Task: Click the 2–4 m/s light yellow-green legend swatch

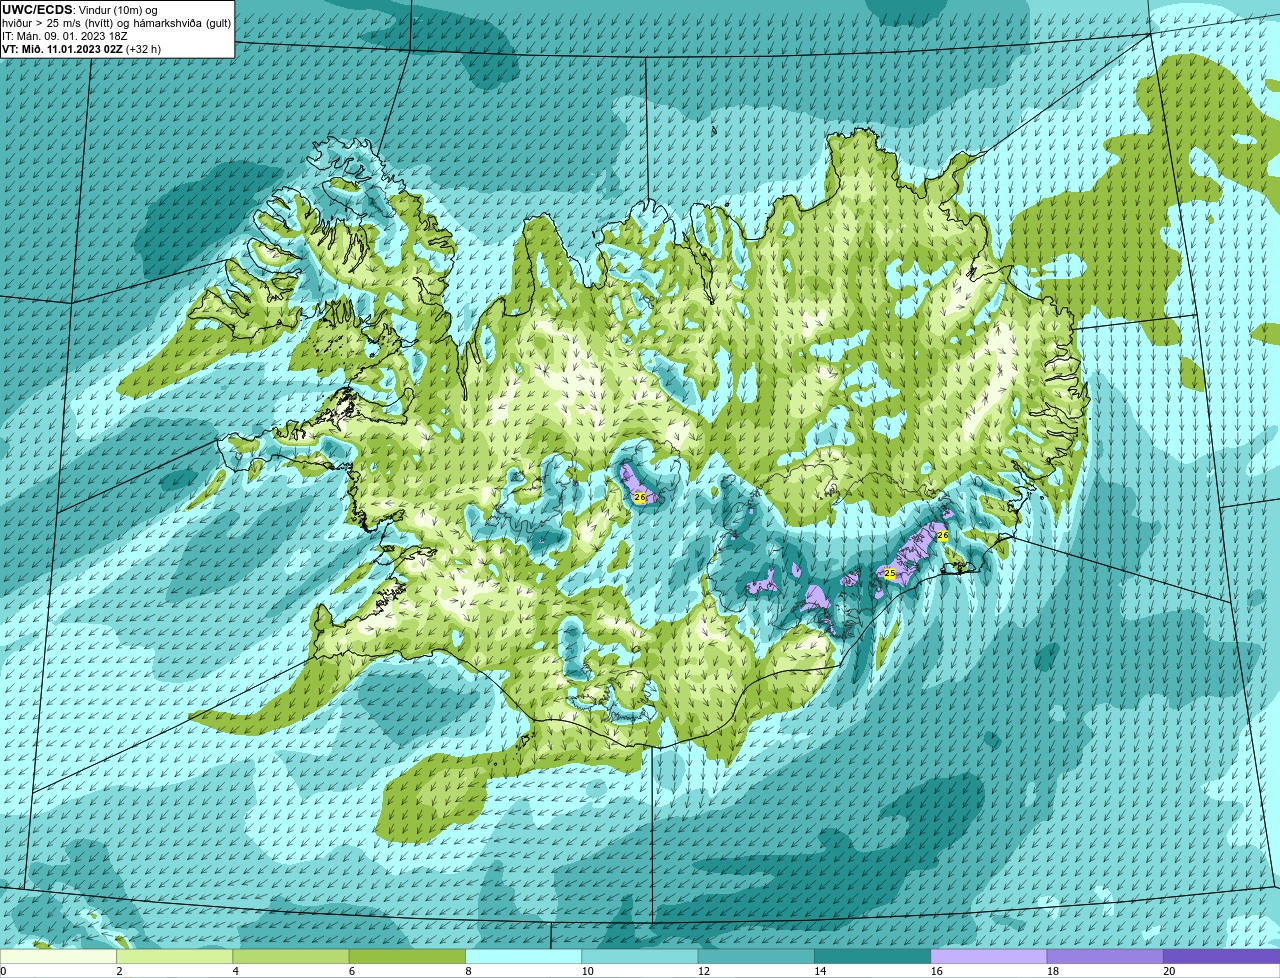Action: (175, 956)
